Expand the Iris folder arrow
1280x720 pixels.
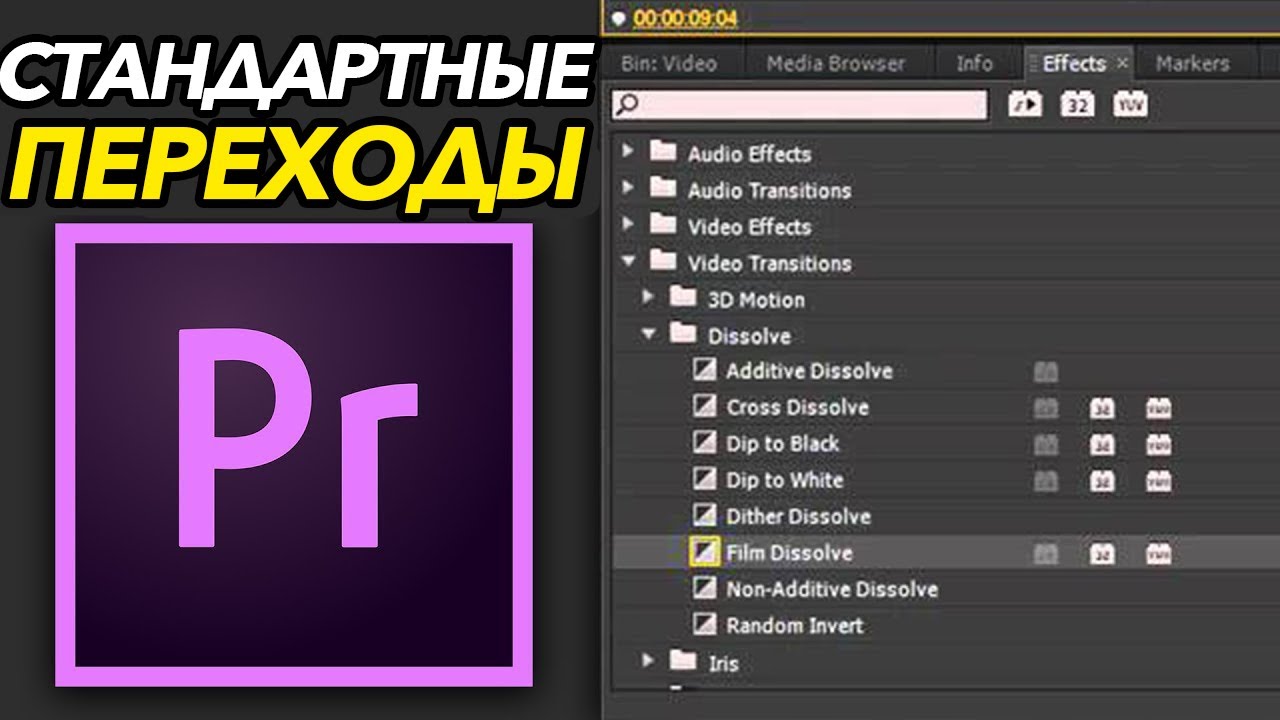pos(649,660)
